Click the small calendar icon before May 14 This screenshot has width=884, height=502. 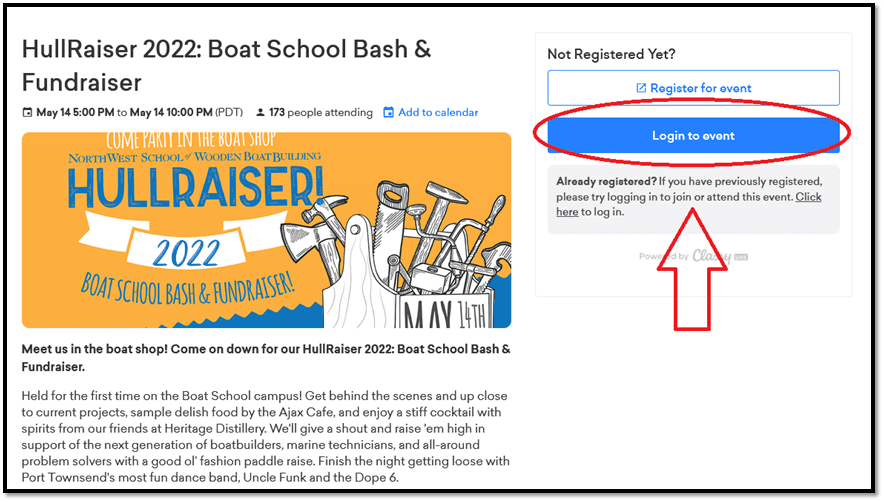coord(27,112)
